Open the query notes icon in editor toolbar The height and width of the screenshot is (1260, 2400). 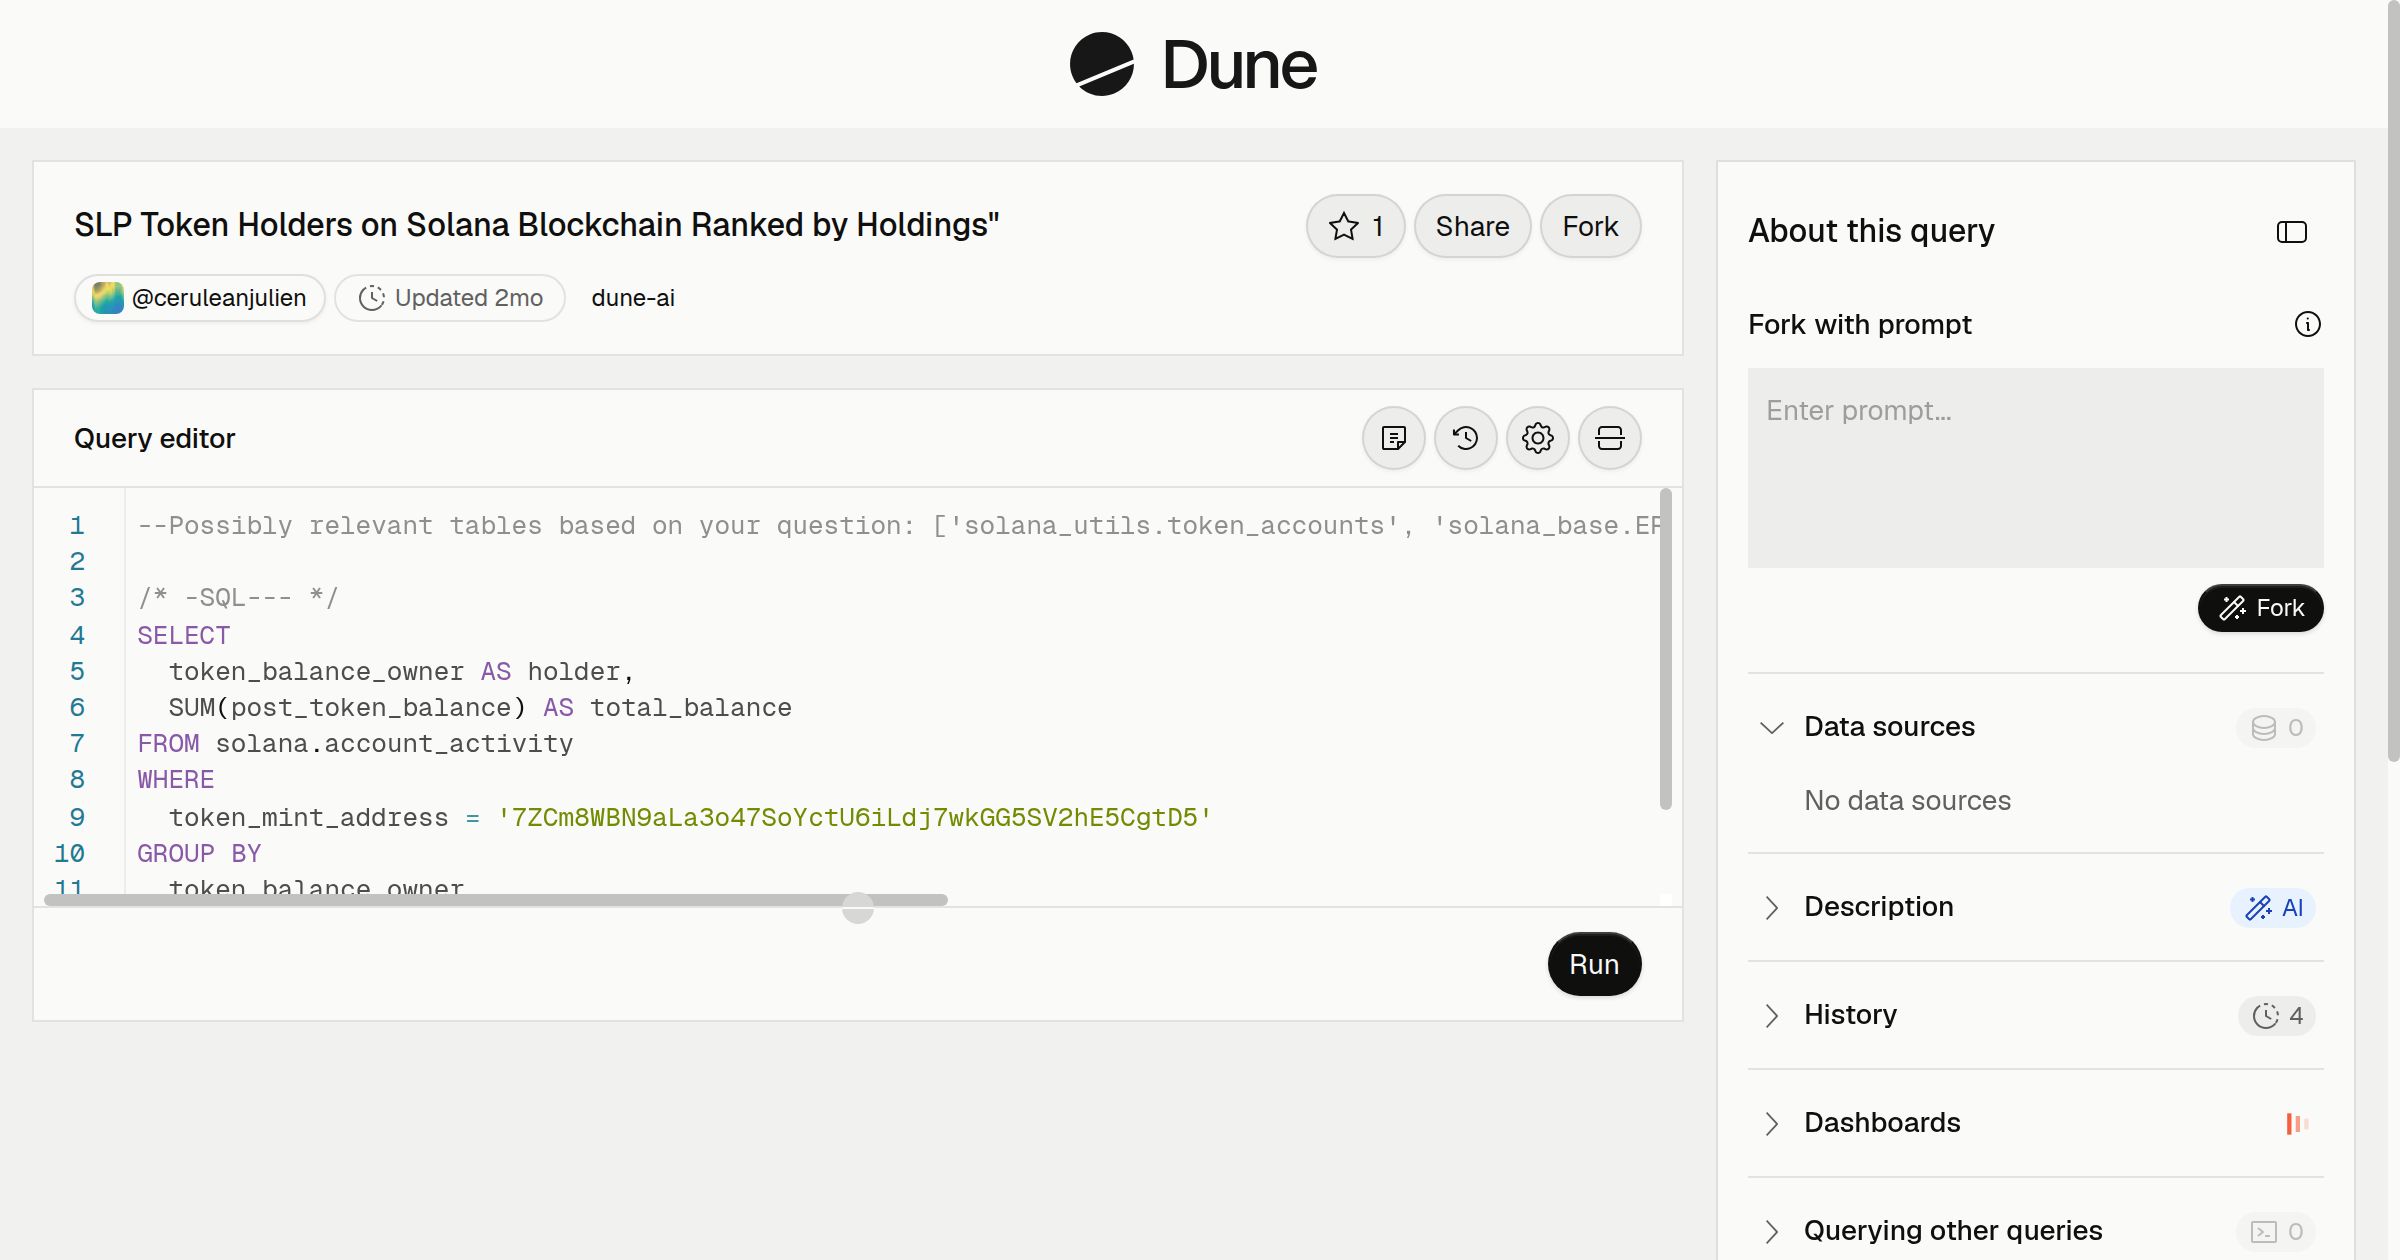(x=1393, y=438)
